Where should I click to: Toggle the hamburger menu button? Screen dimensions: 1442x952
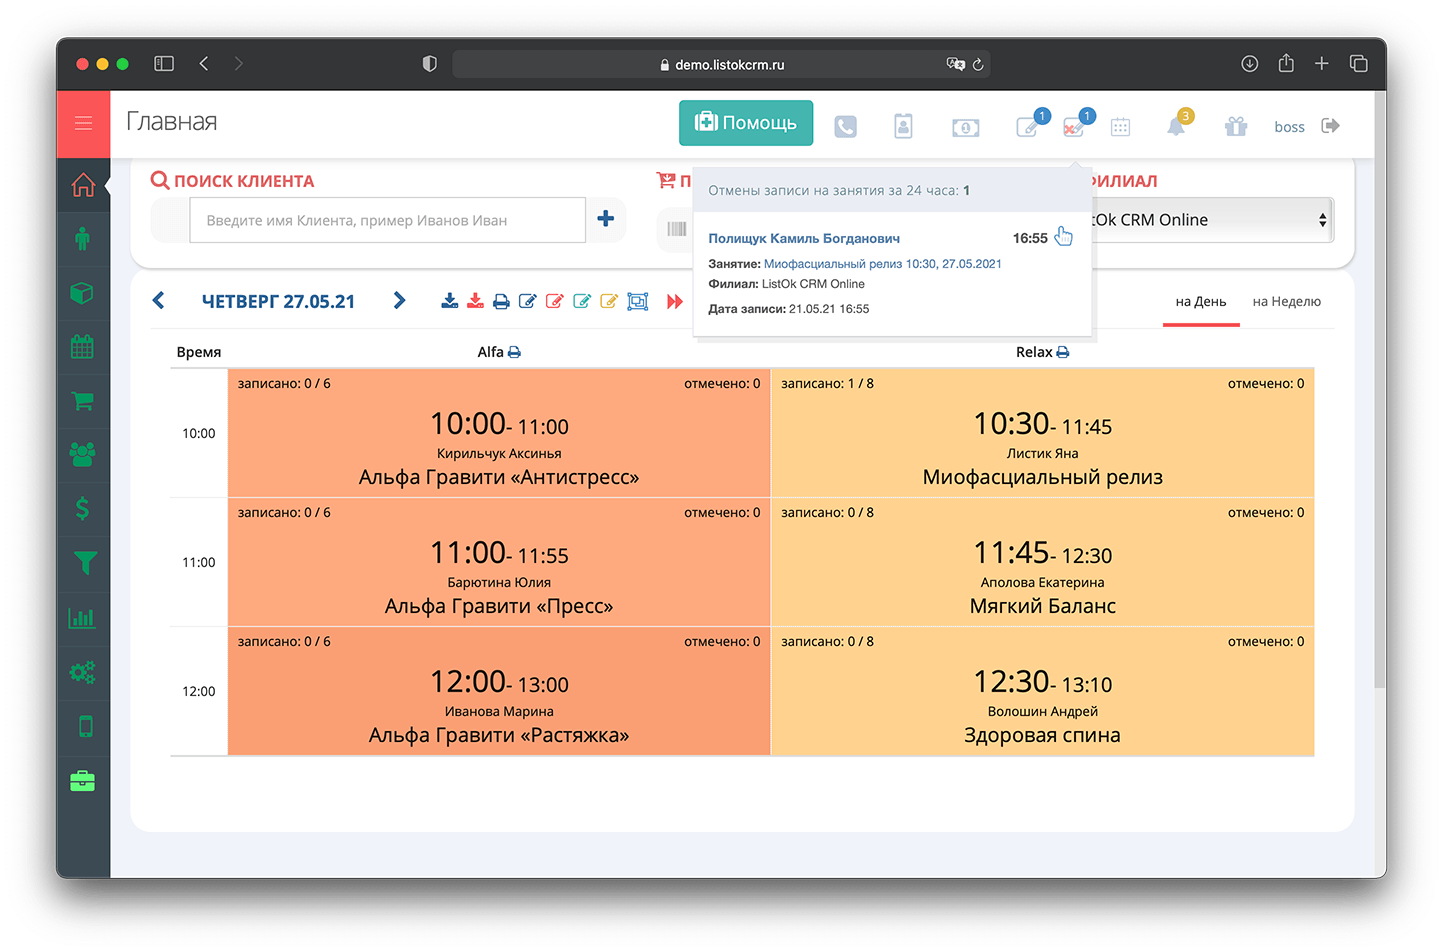(x=83, y=123)
